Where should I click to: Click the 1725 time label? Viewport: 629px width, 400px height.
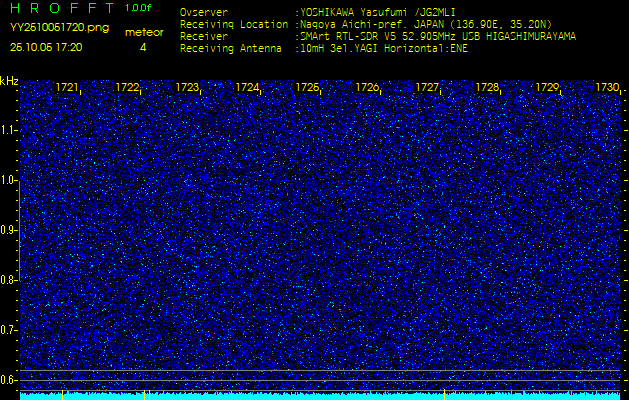[x=307, y=87]
